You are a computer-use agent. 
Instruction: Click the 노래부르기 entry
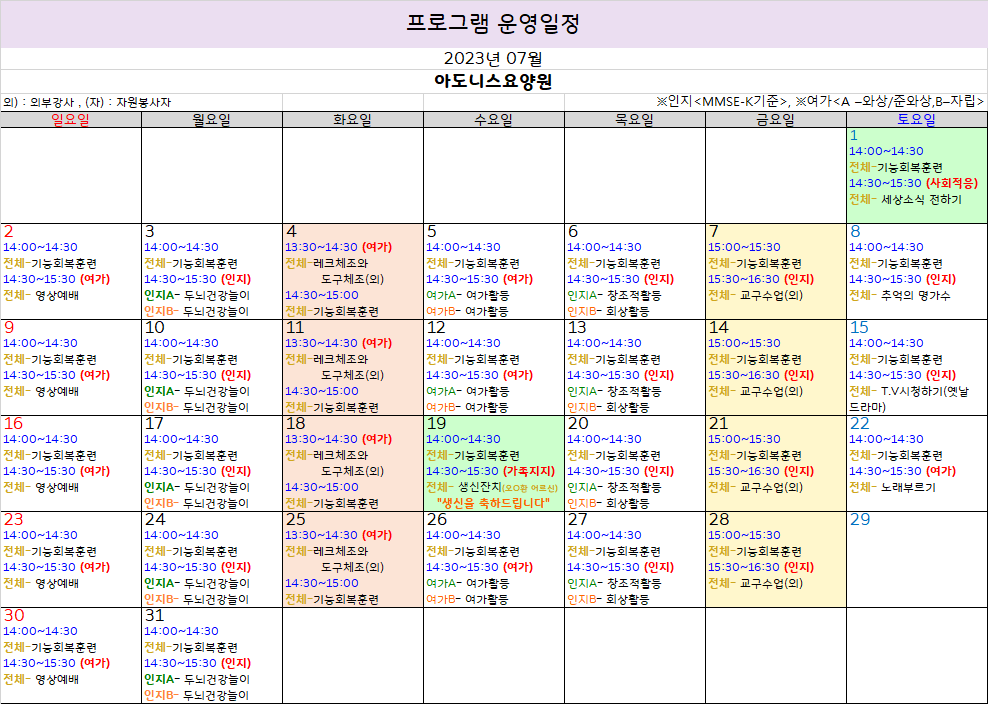[909, 488]
